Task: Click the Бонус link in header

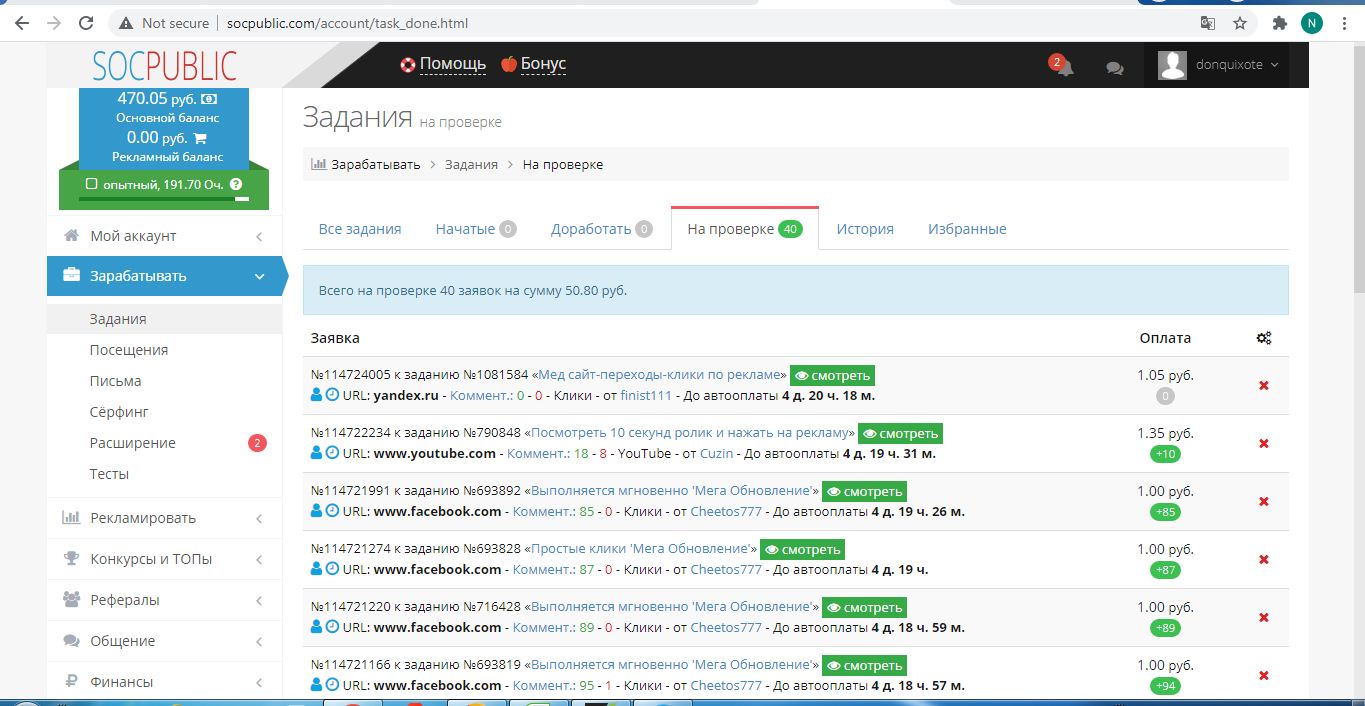Action: pos(543,64)
